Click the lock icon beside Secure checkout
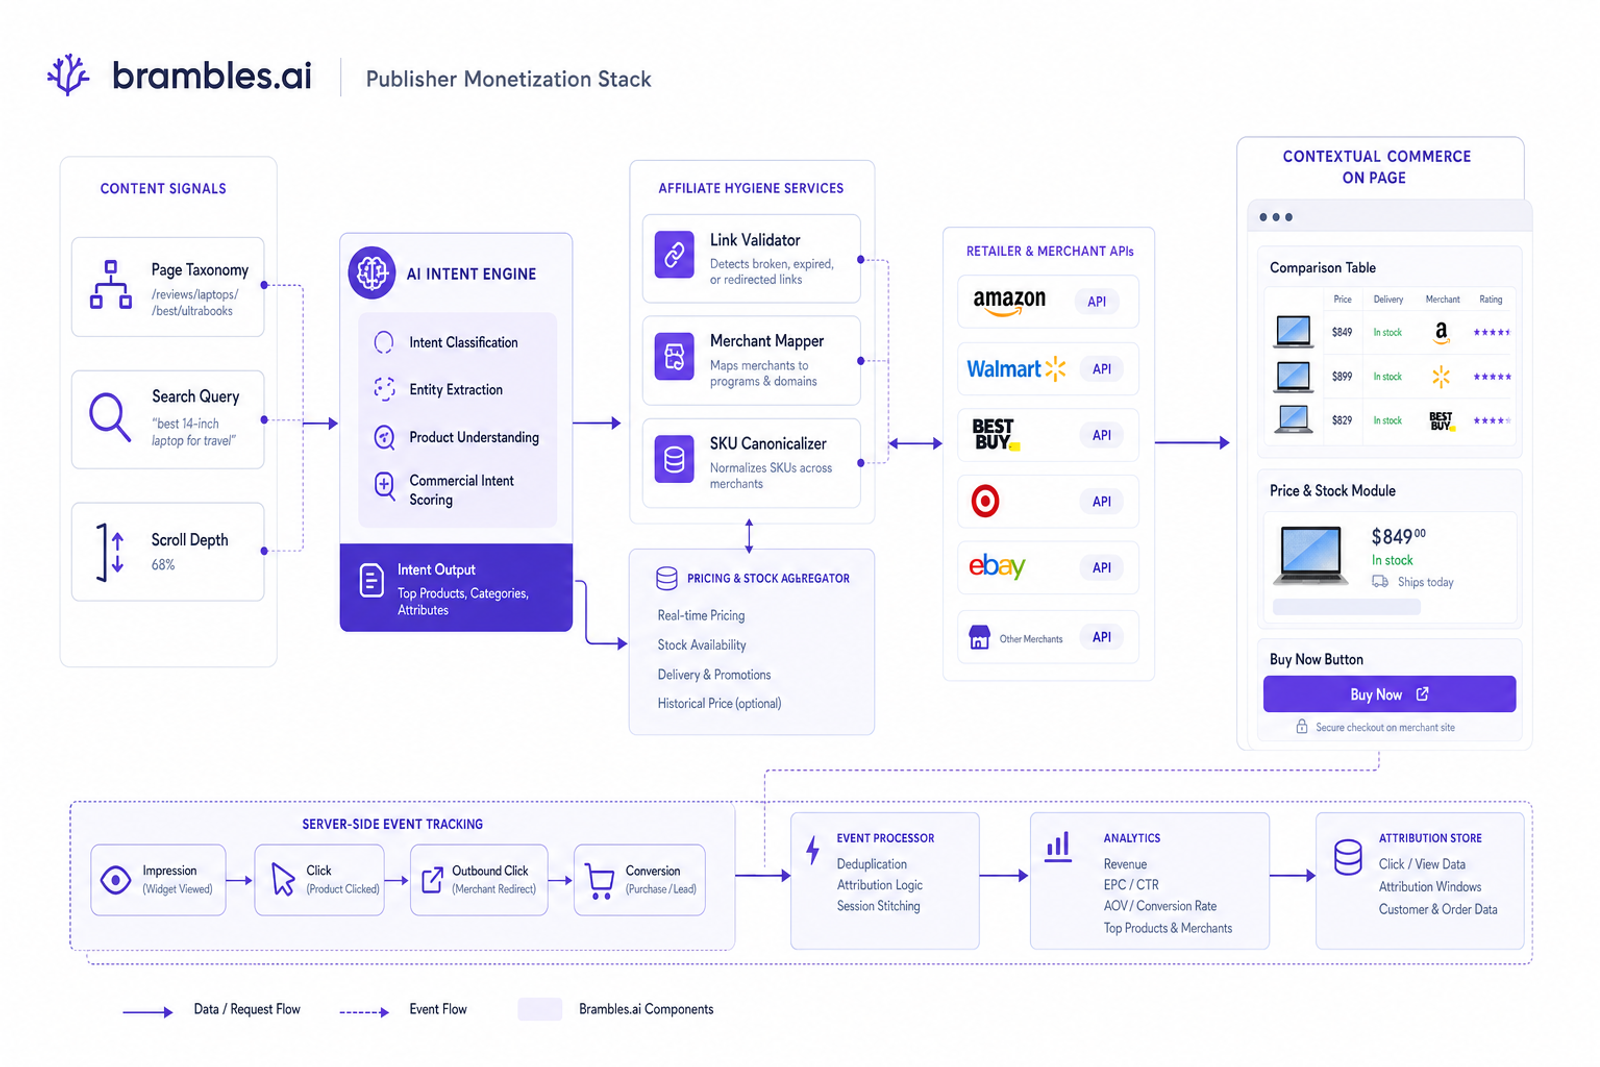The width and height of the screenshot is (1600, 1067). pyautogui.click(x=1301, y=727)
